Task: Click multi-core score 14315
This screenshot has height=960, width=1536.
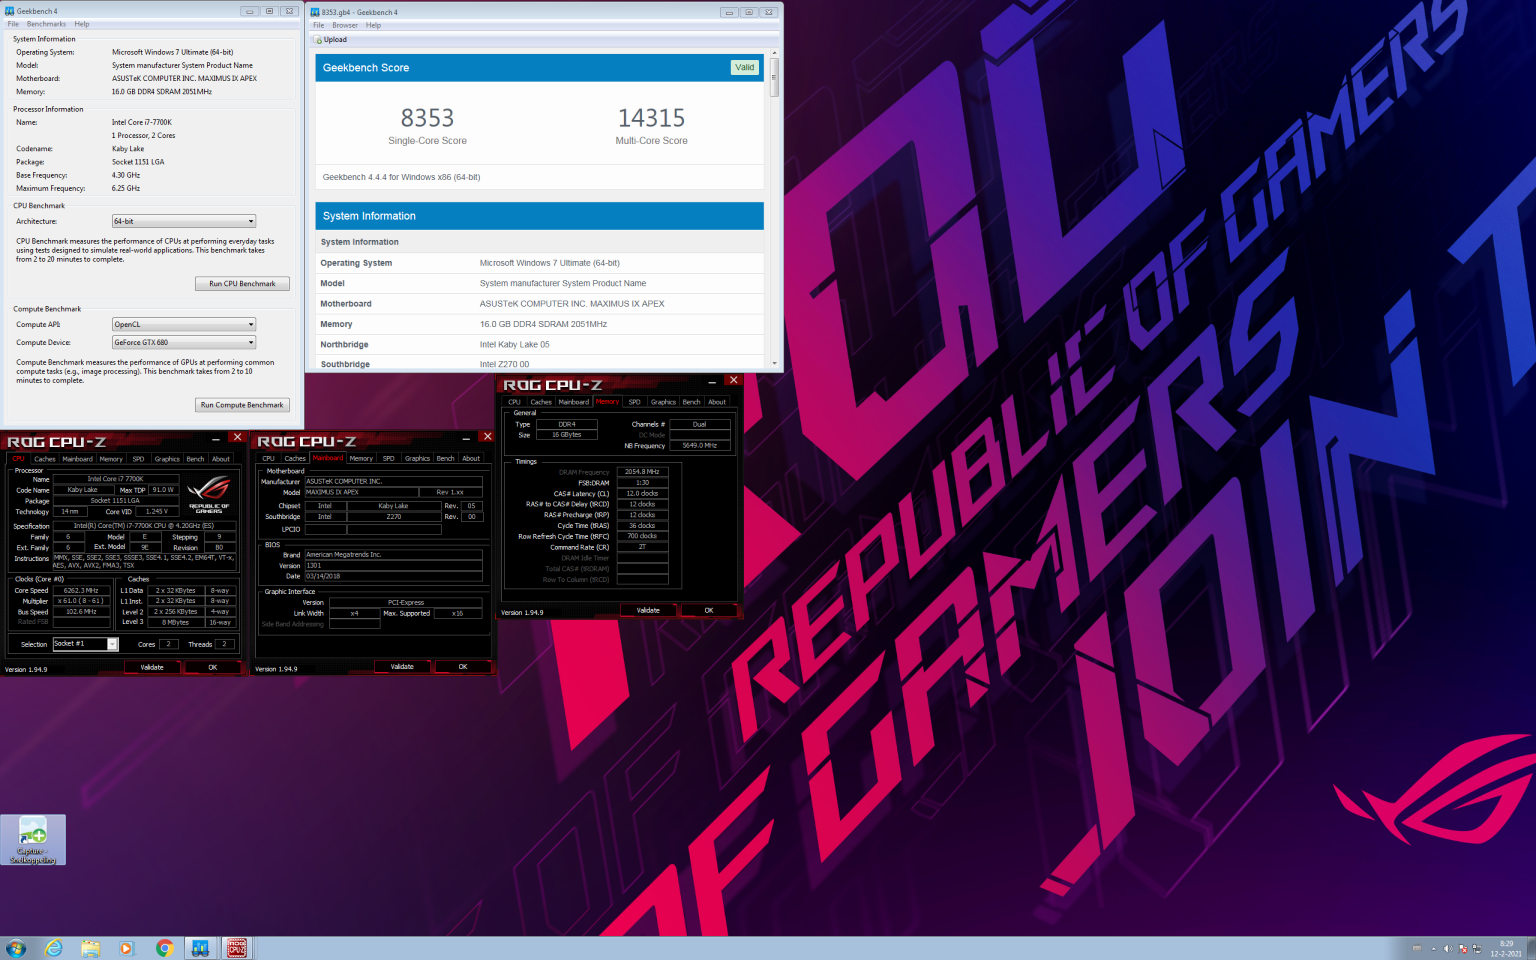Action: 651,118
